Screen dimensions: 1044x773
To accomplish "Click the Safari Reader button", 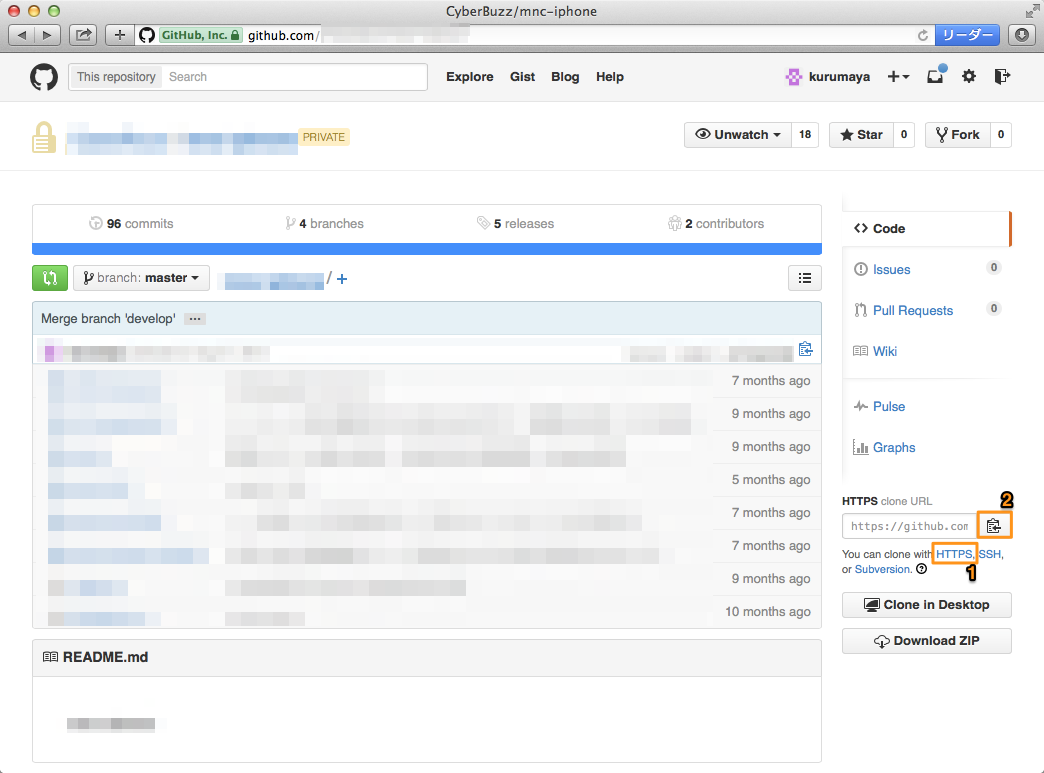I will coord(967,35).
